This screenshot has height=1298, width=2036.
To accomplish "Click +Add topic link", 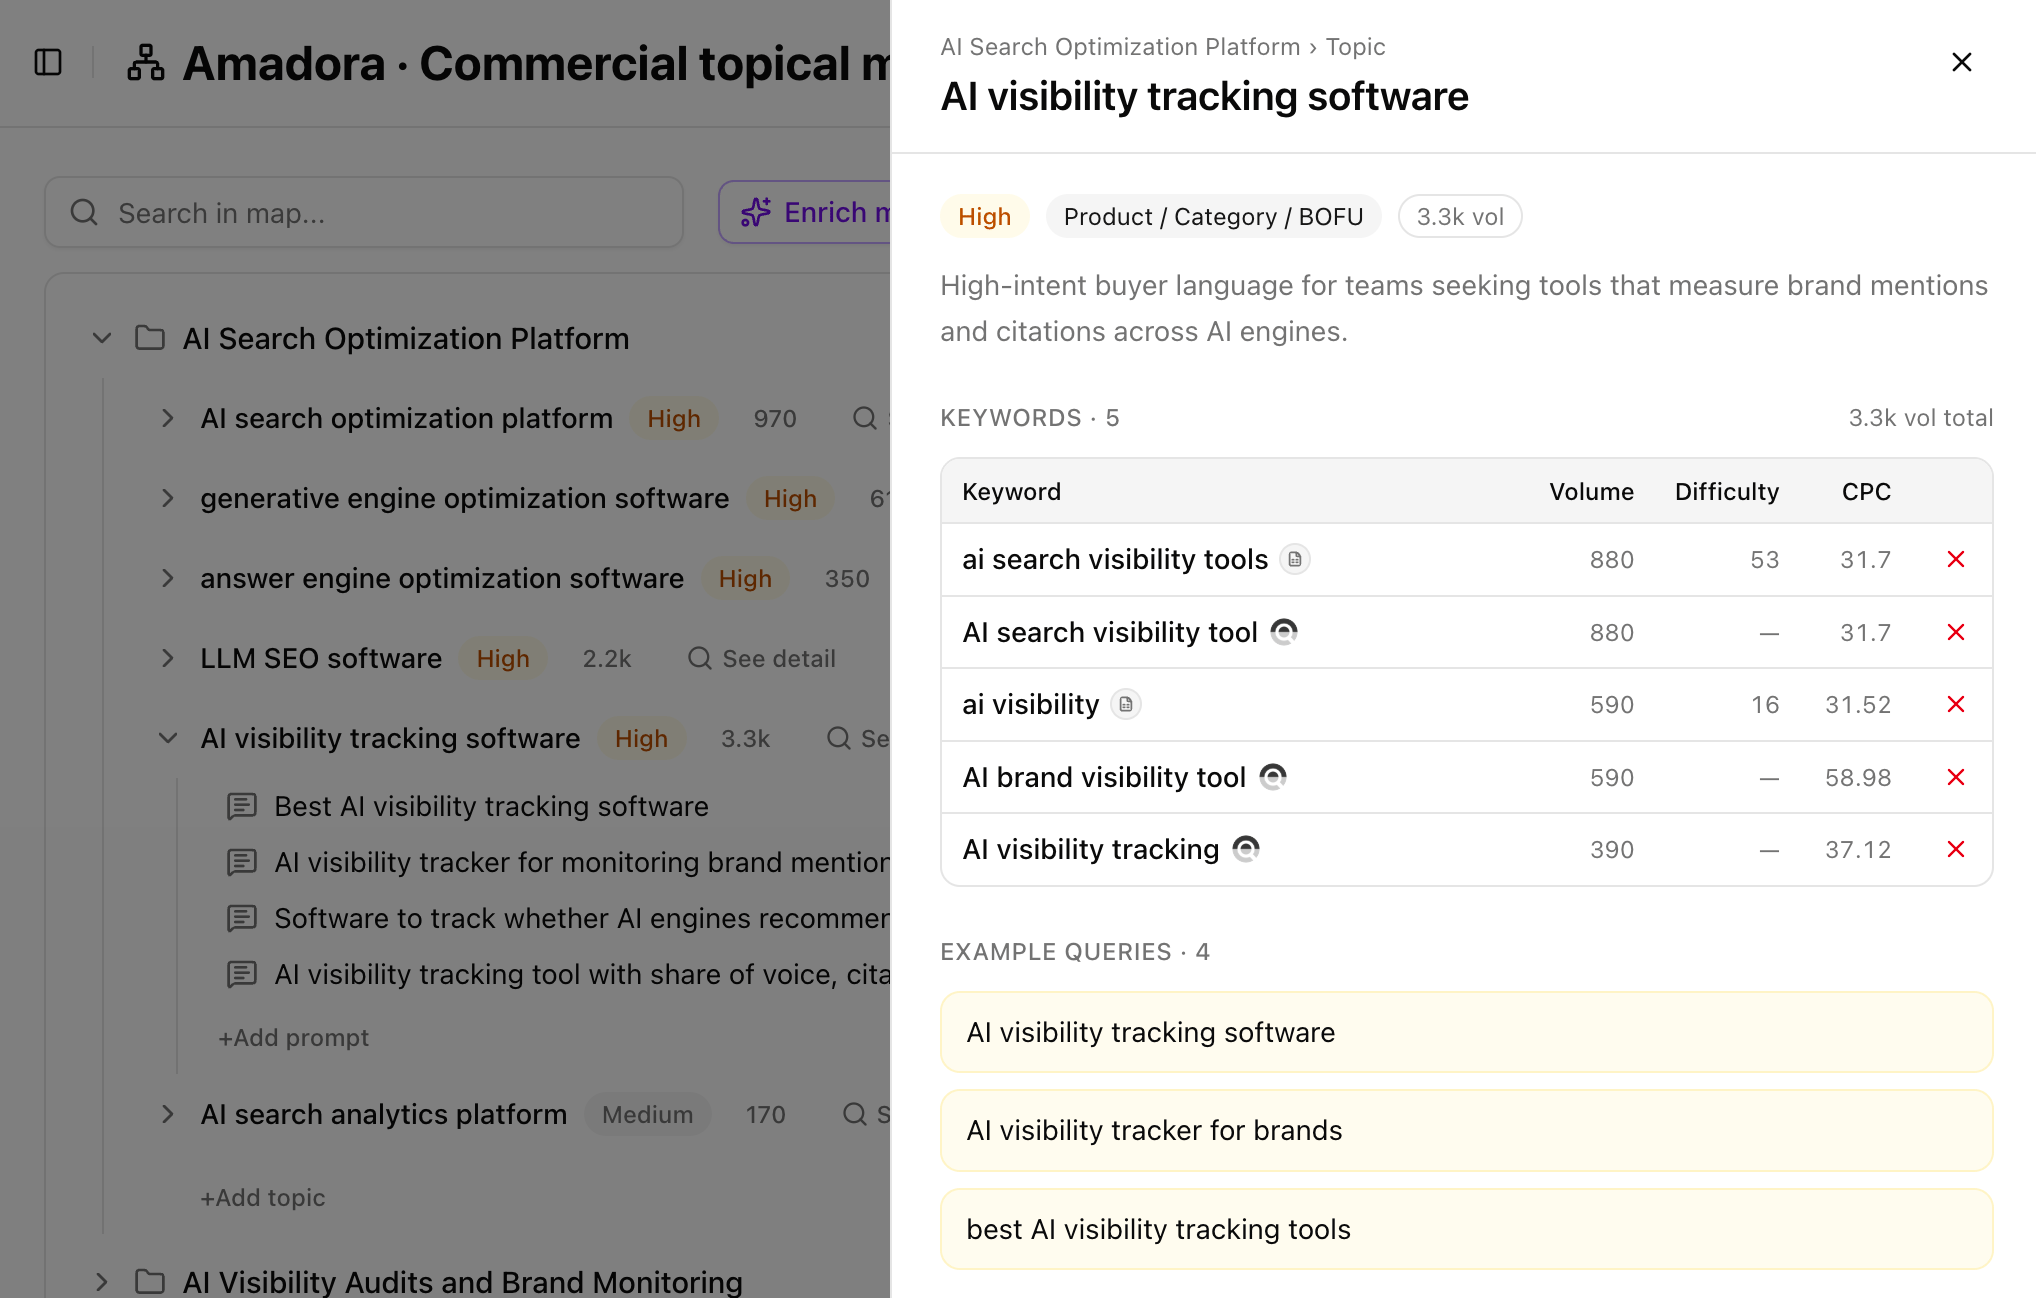I will coord(263,1197).
